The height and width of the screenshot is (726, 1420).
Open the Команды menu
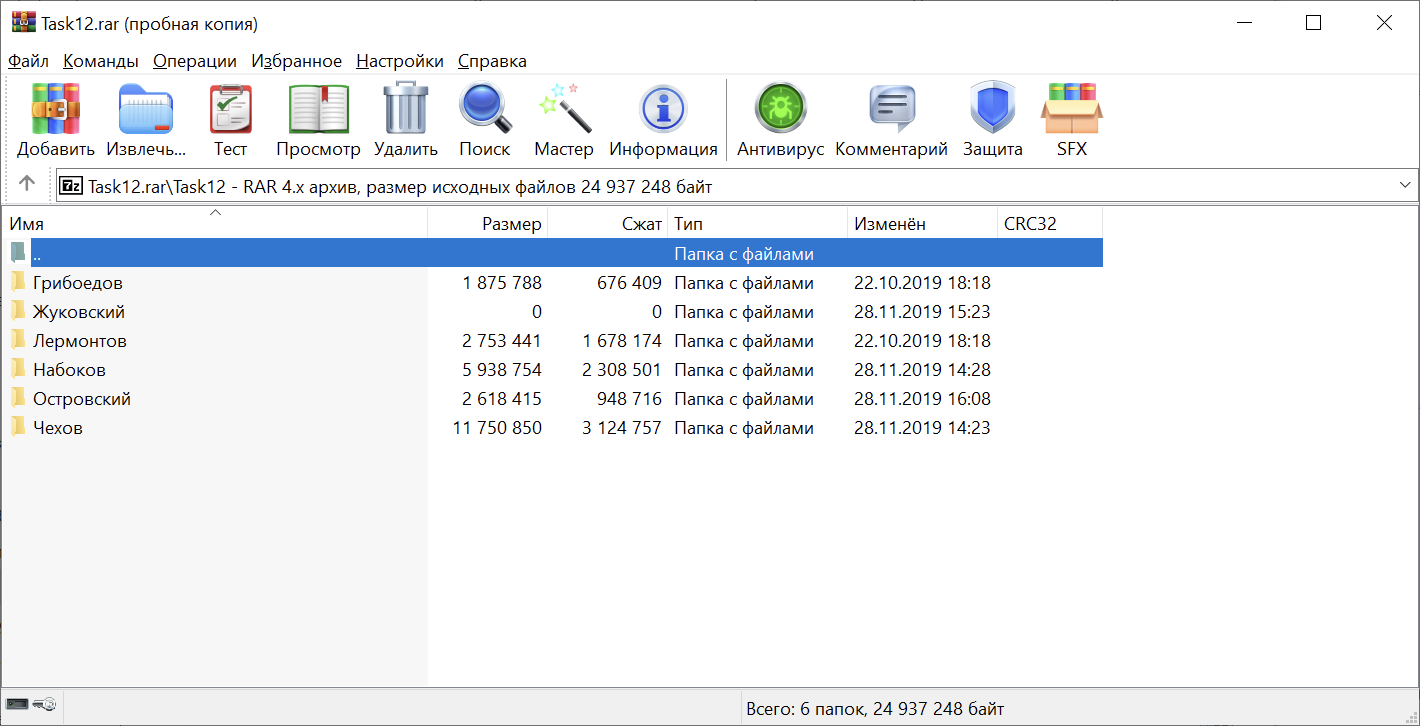(x=101, y=61)
